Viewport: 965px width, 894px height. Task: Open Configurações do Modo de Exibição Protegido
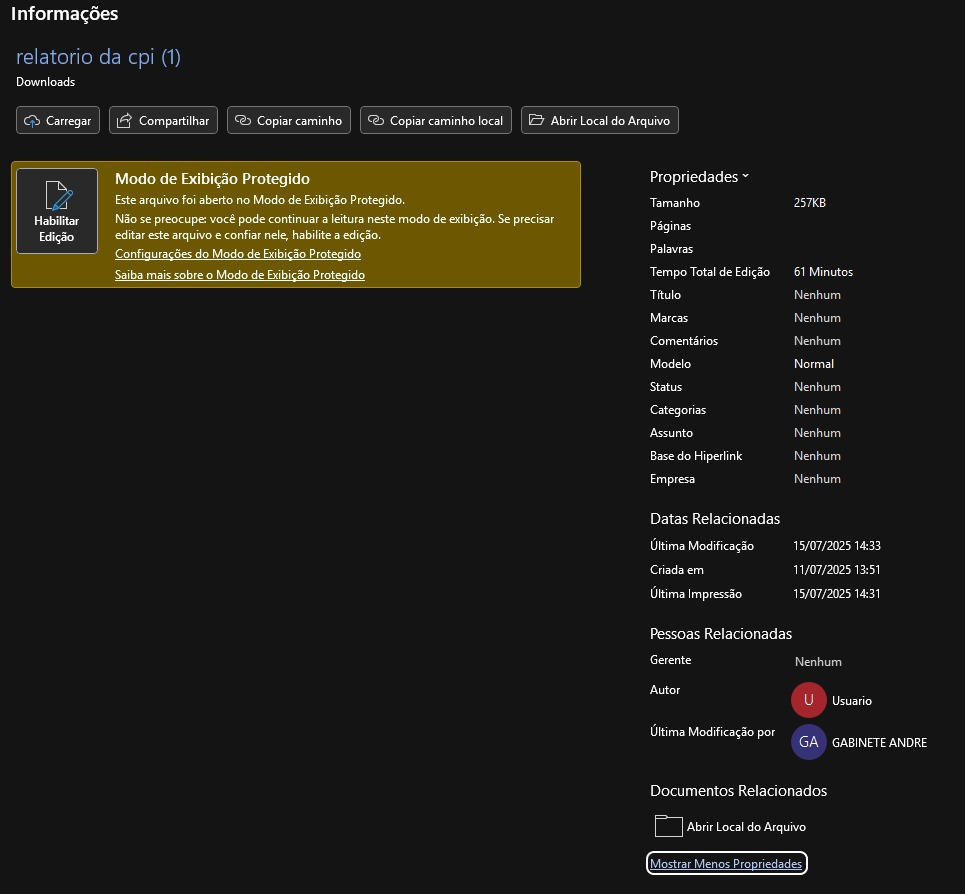(x=238, y=254)
